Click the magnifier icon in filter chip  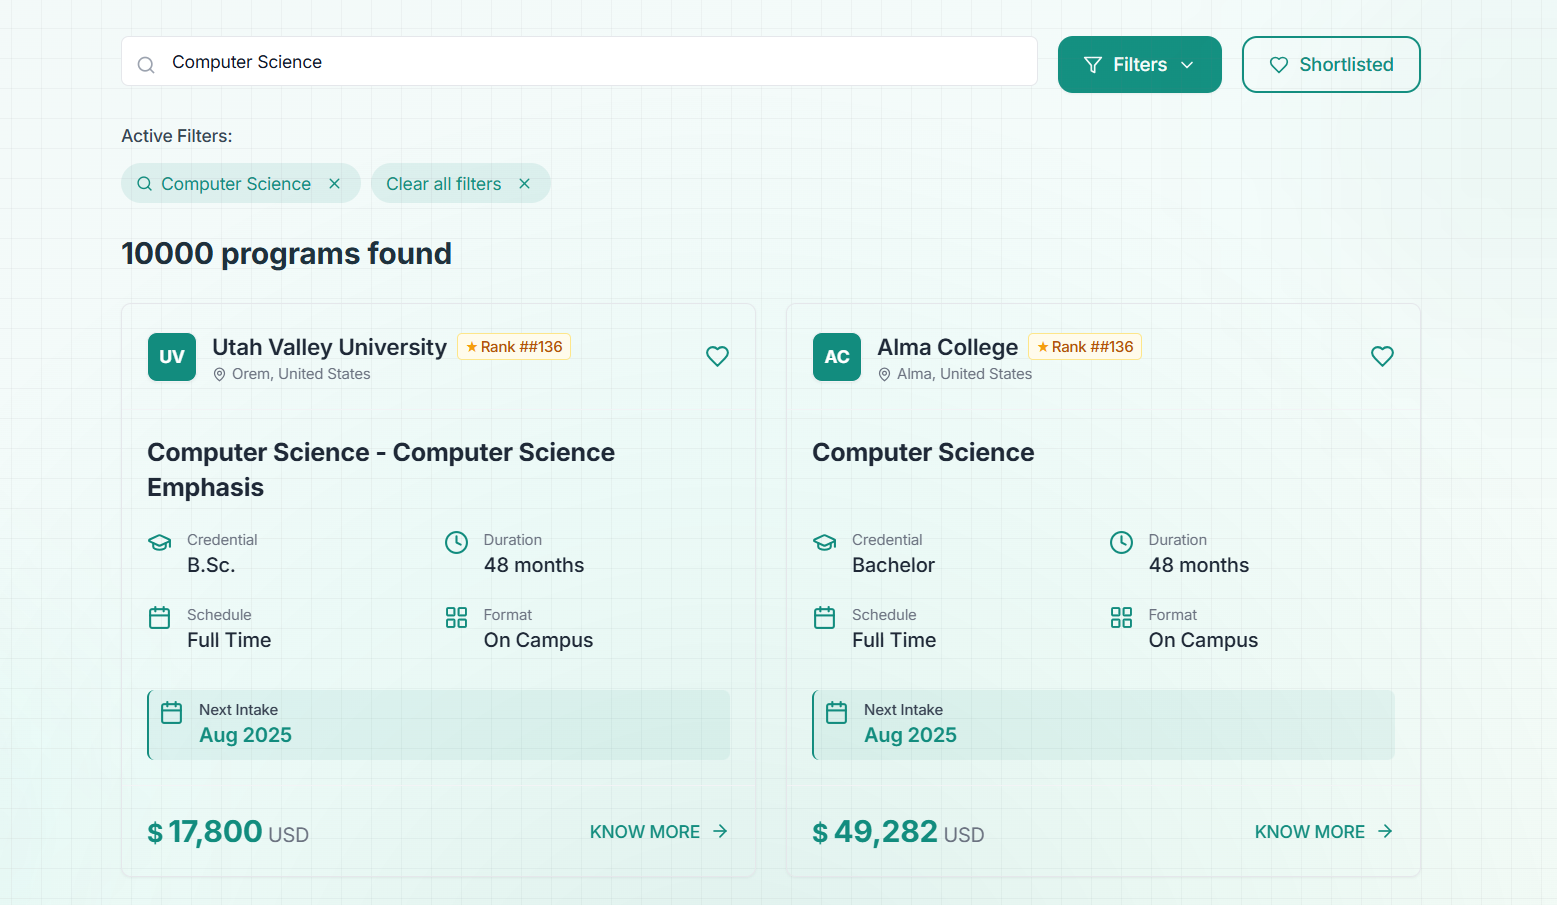coord(145,184)
